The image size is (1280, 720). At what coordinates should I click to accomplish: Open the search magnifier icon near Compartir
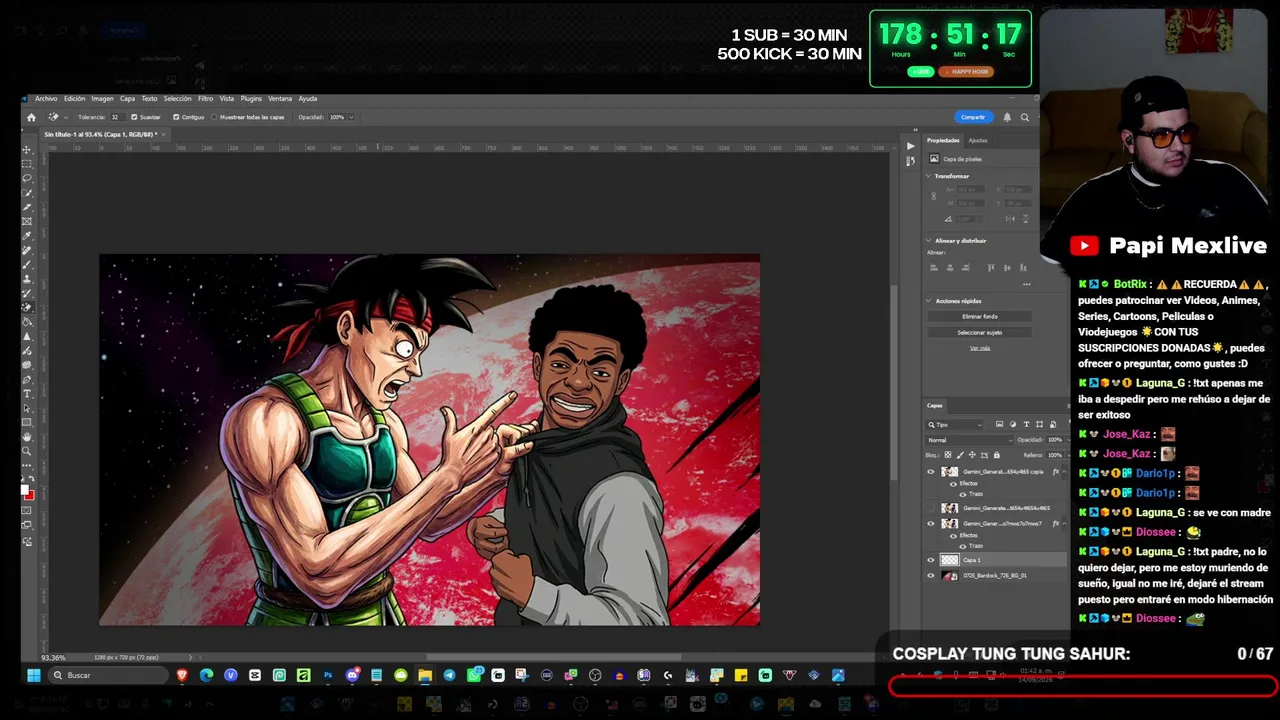[1025, 117]
